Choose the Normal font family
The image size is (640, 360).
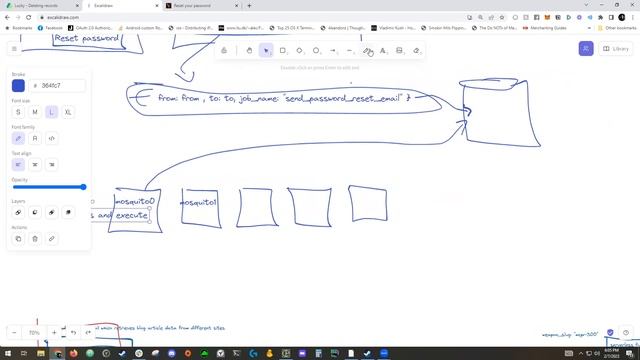(x=35, y=138)
